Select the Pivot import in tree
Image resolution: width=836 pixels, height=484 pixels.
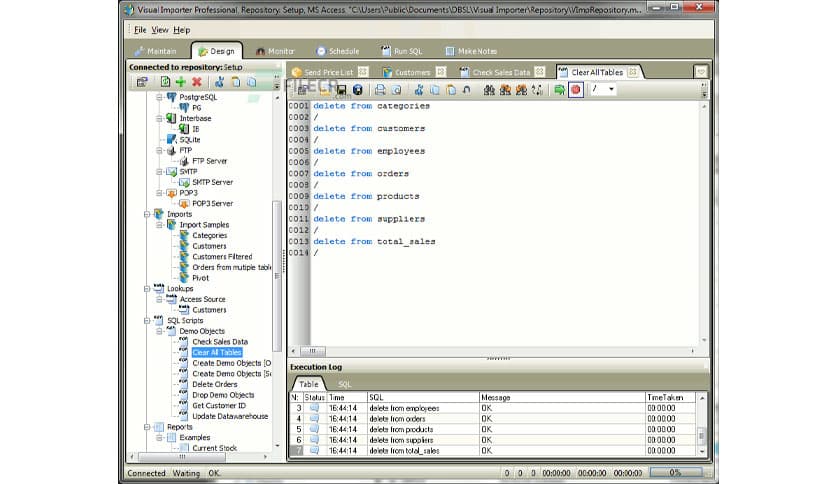pyautogui.click(x=200, y=278)
